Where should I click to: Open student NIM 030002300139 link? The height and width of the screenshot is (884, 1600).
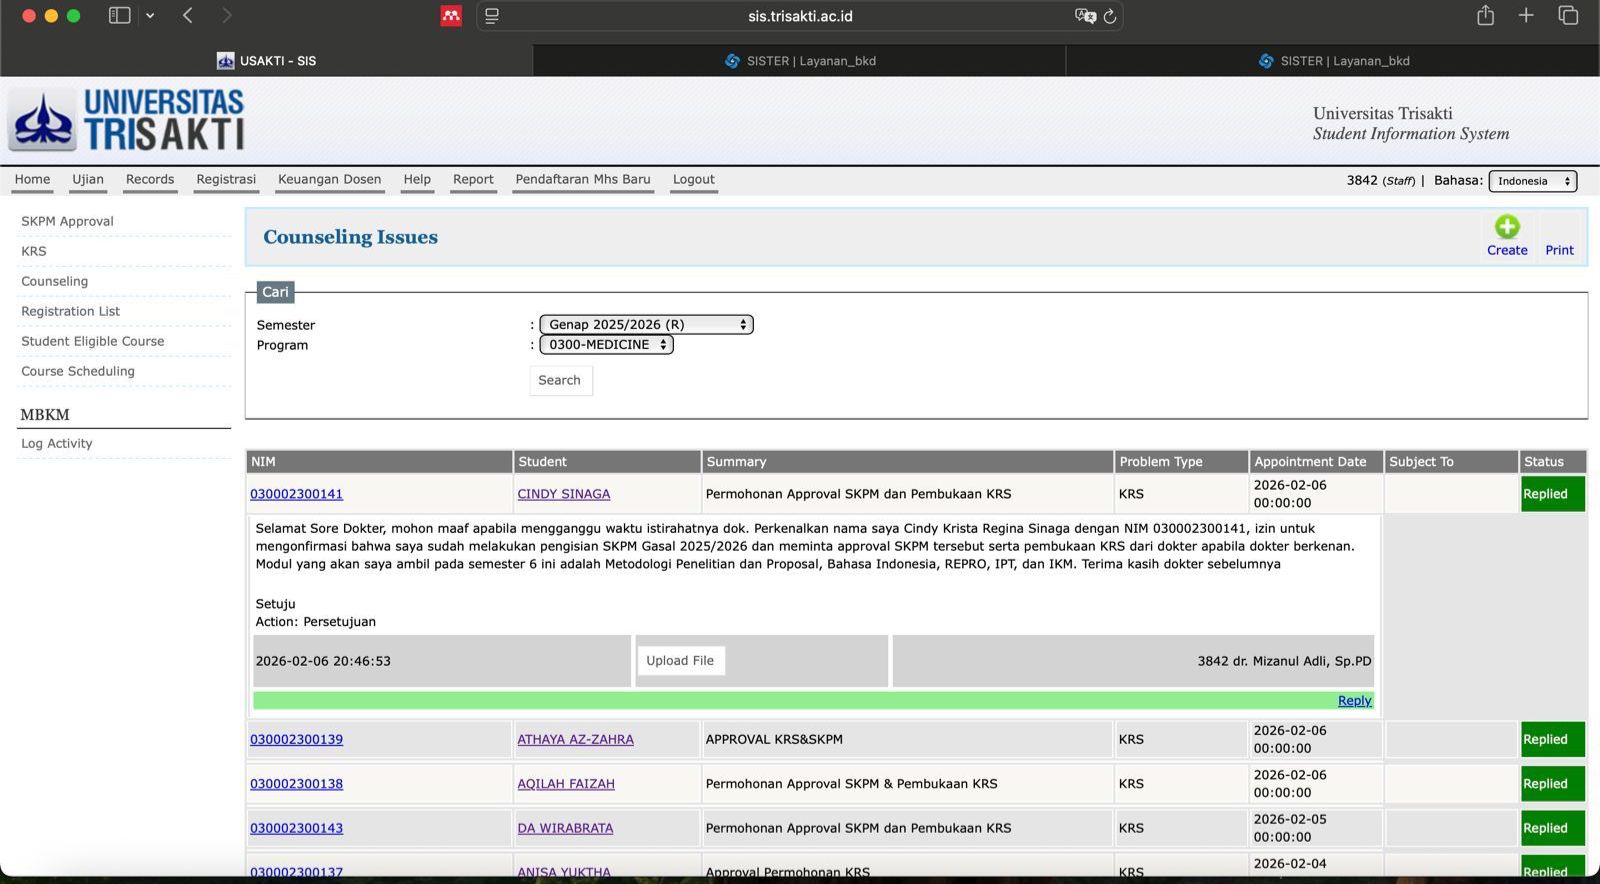tap(296, 740)
